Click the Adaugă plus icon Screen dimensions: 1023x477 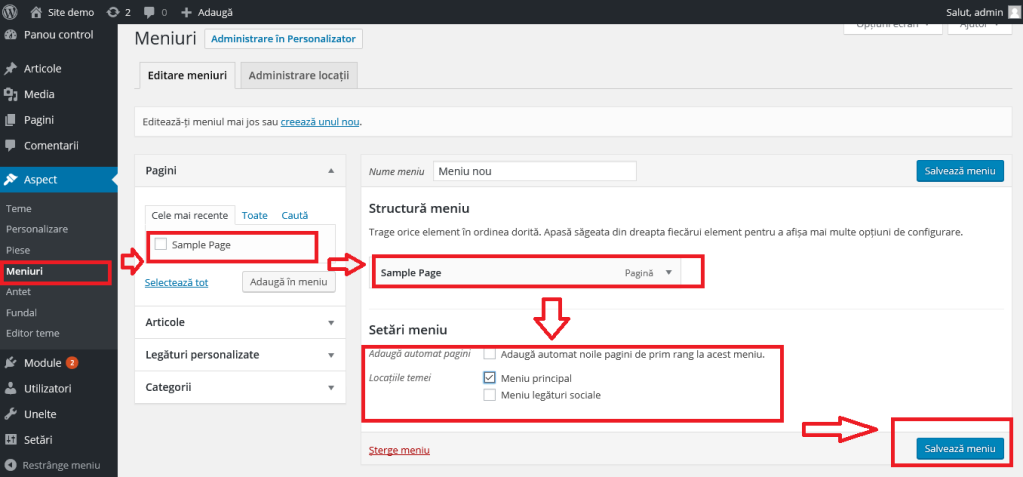(x=186, y=12)
